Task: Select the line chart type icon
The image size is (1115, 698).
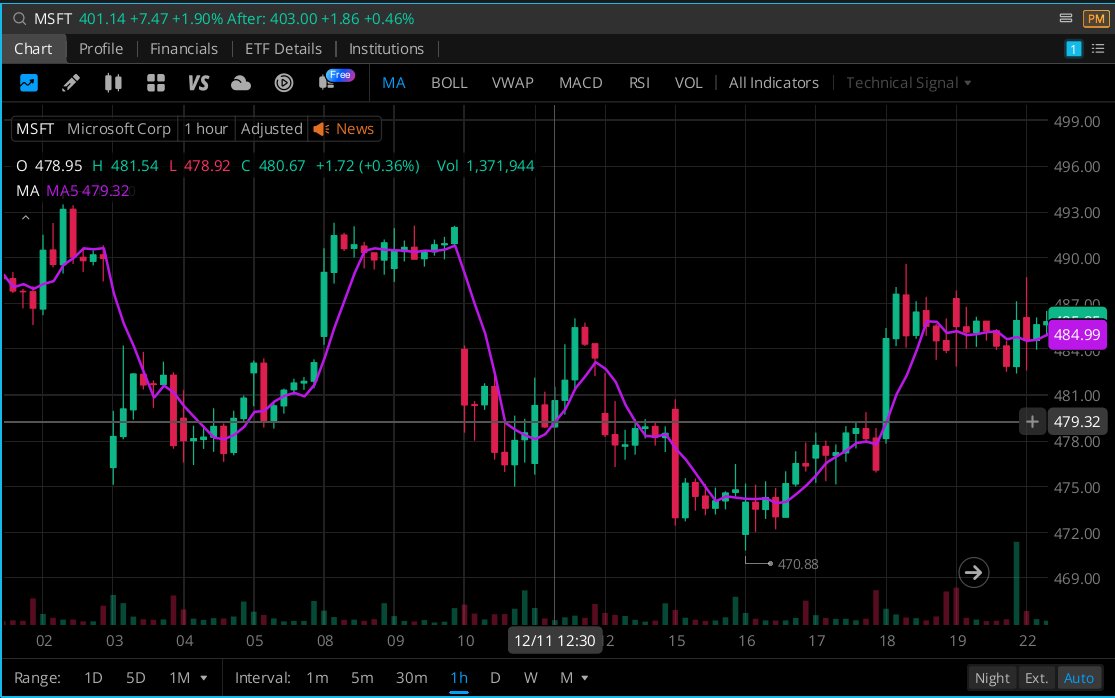Action: [x=28, y=82]
